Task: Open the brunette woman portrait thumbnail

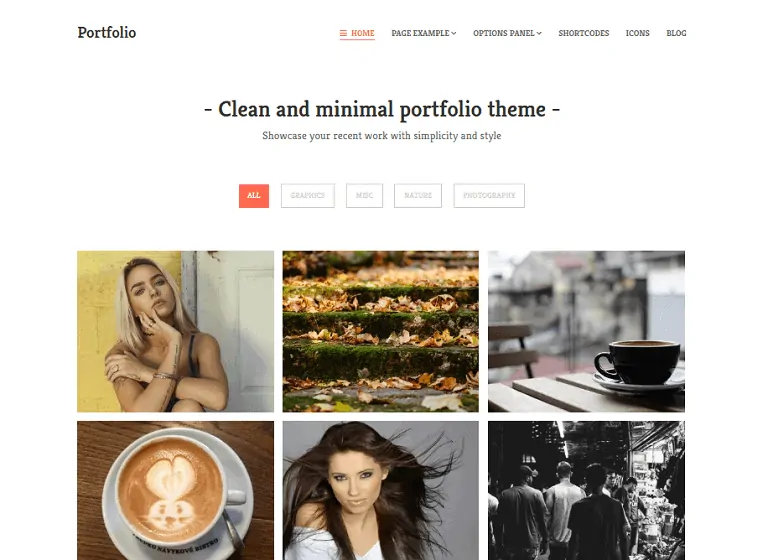Action: pos(381,490)
